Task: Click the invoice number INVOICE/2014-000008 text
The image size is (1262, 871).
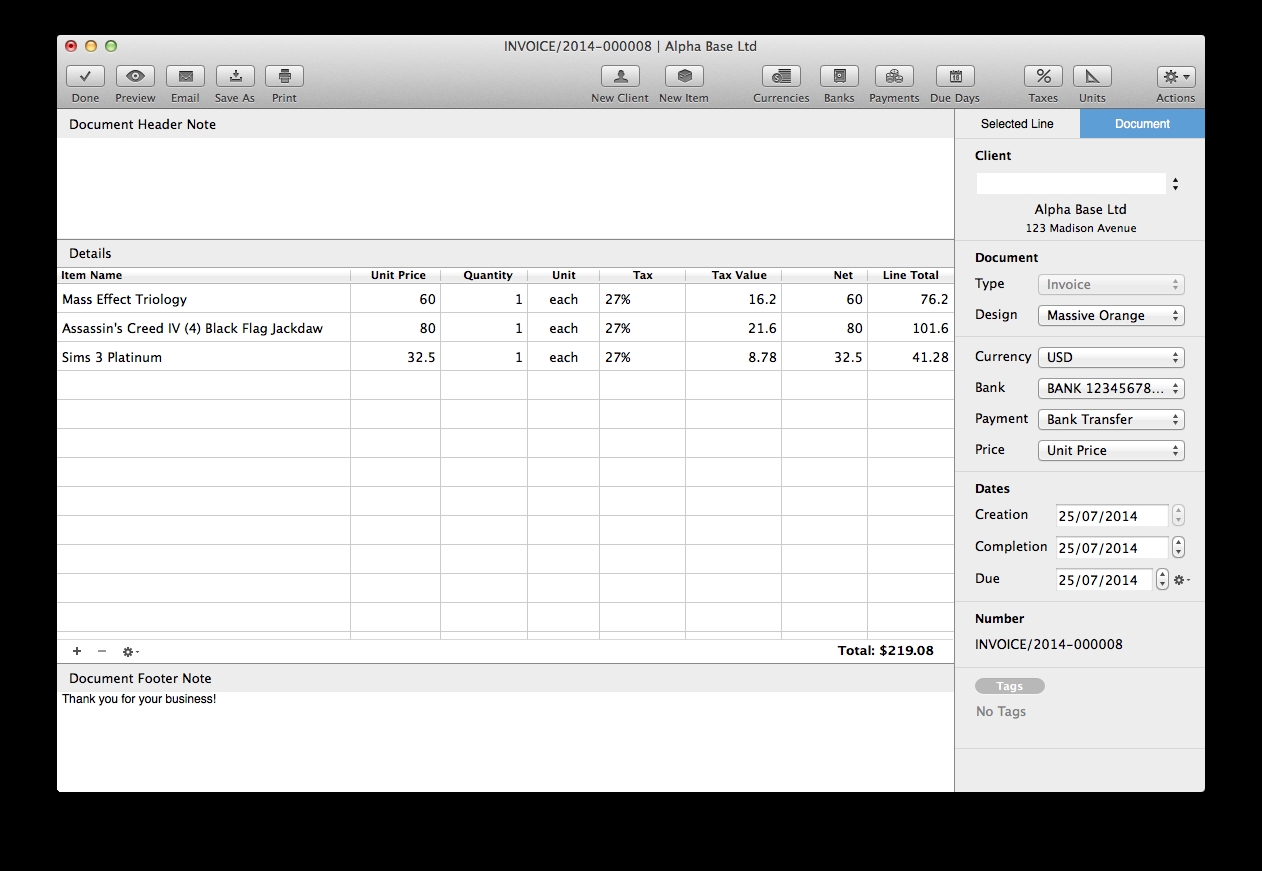Action: pyautogui.click(x=1048, y=645)
